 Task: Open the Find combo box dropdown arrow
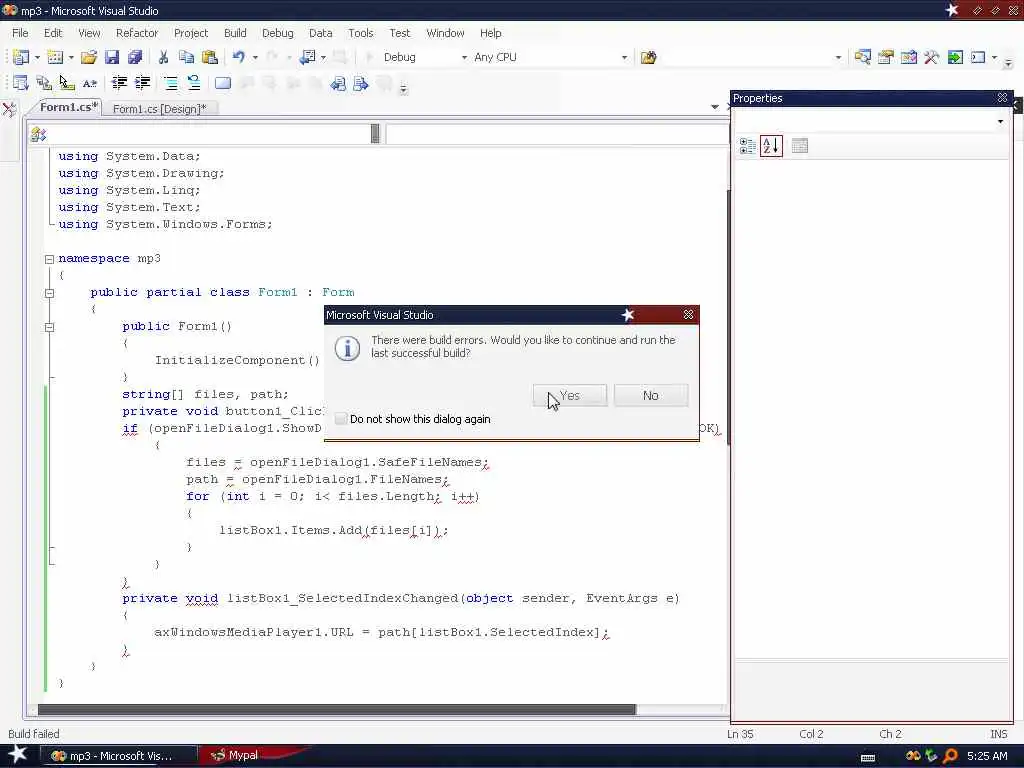tap(839, 57)
